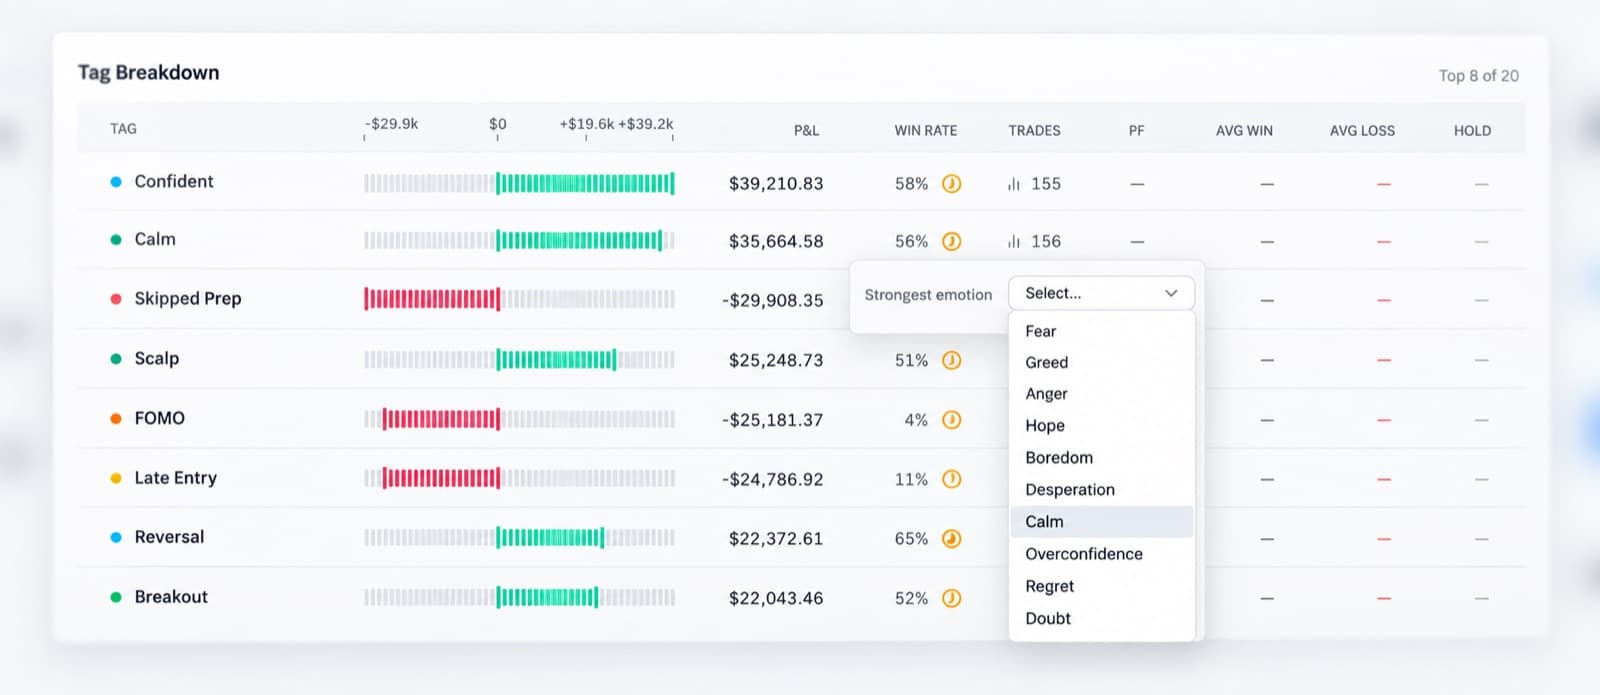This screenshot has height=695, width=1600.
Task: Click the Late Entry tag name
Action: pyautogui.click(x=176, y=478)
